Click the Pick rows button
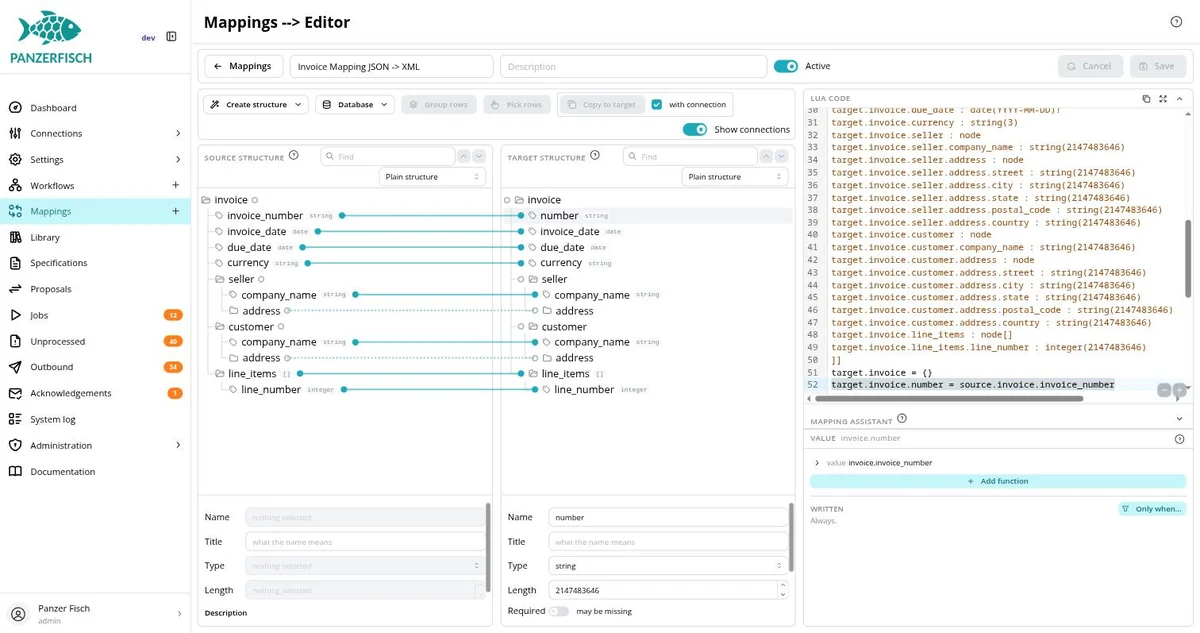The height and width of the screenshot is (633, 1200). click(517, 105)
